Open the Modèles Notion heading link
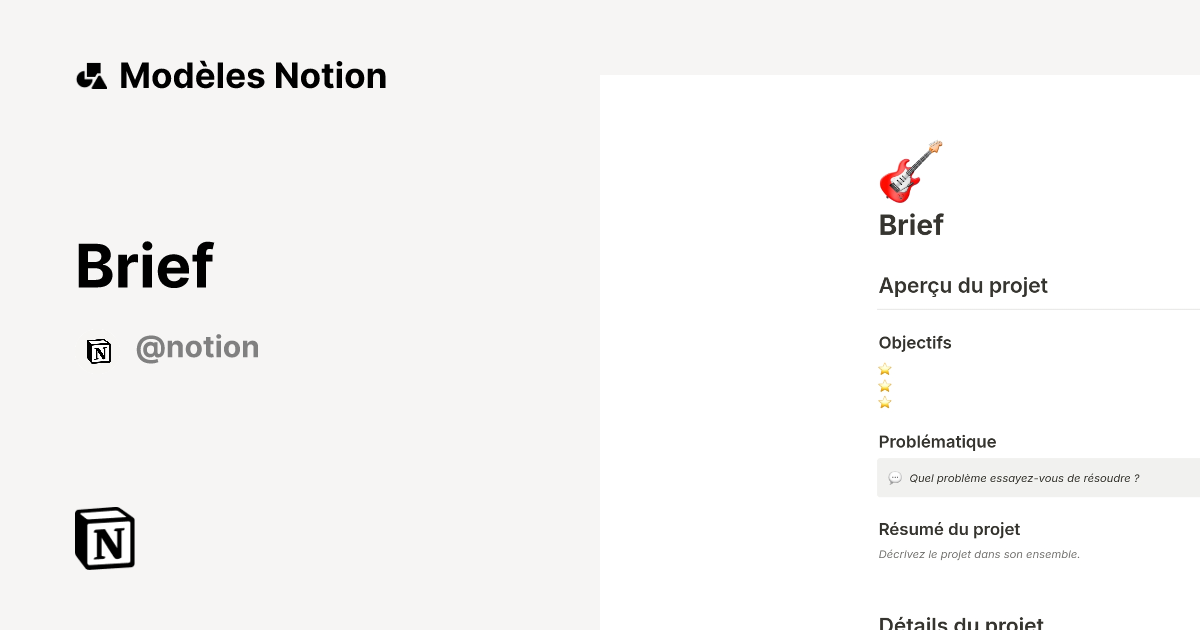Viewport: 1200px width, 630px height. (x=253, y=76)
